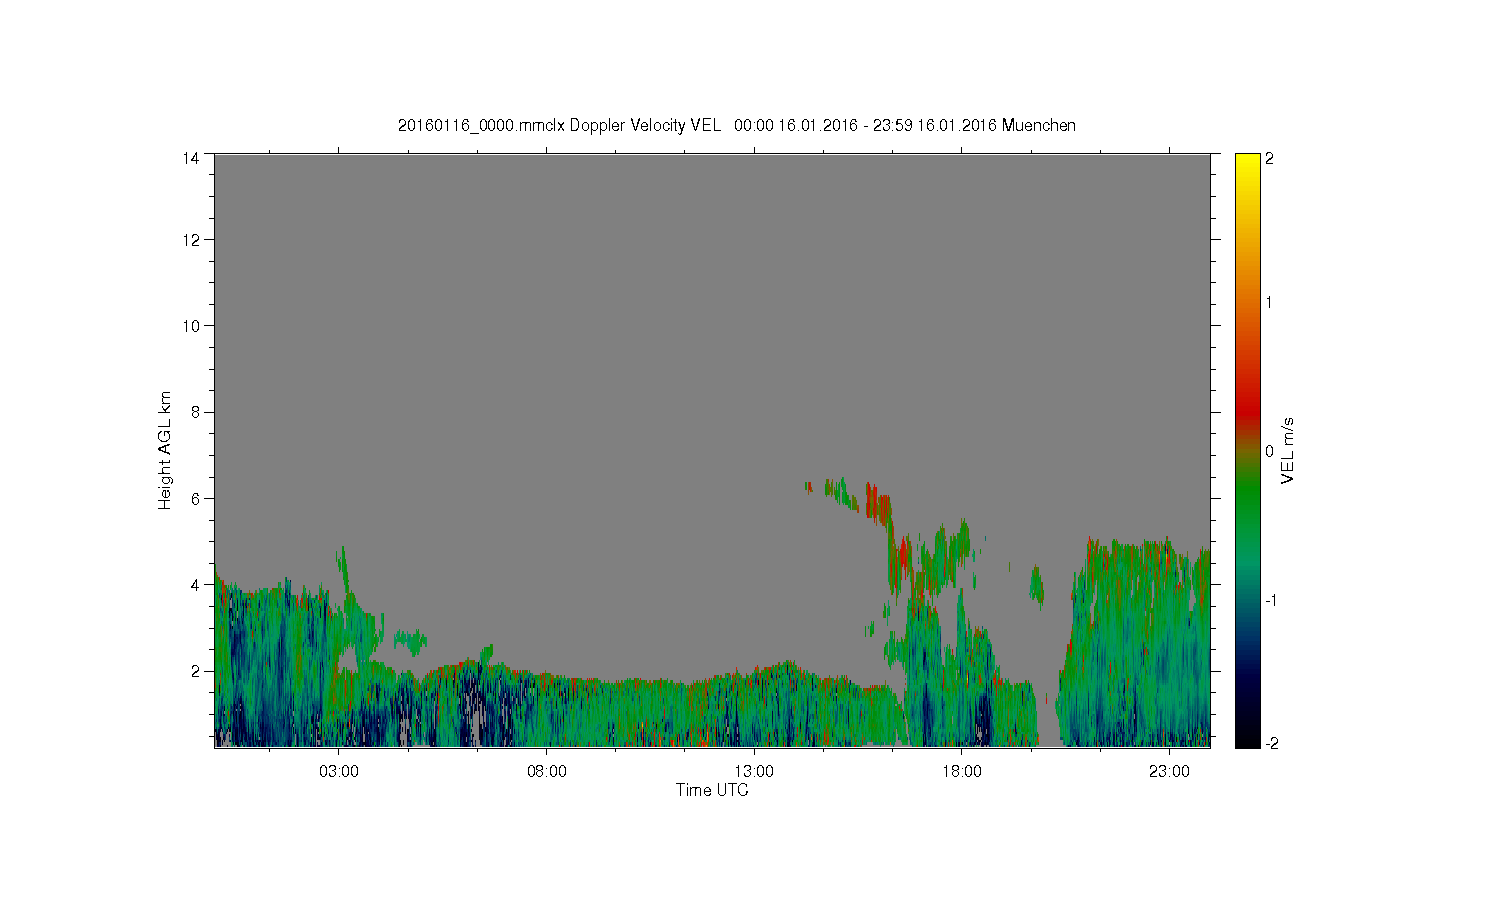The image size is (1500, 900).
Task: Click the plot title text beginning 20160116_0000.mmclx
Action: (x=736, y=125)
